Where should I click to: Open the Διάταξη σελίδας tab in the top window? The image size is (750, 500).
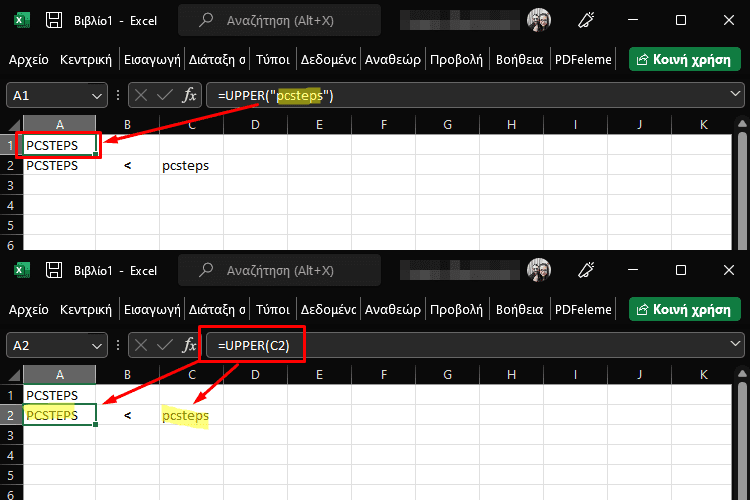point(217,59)
